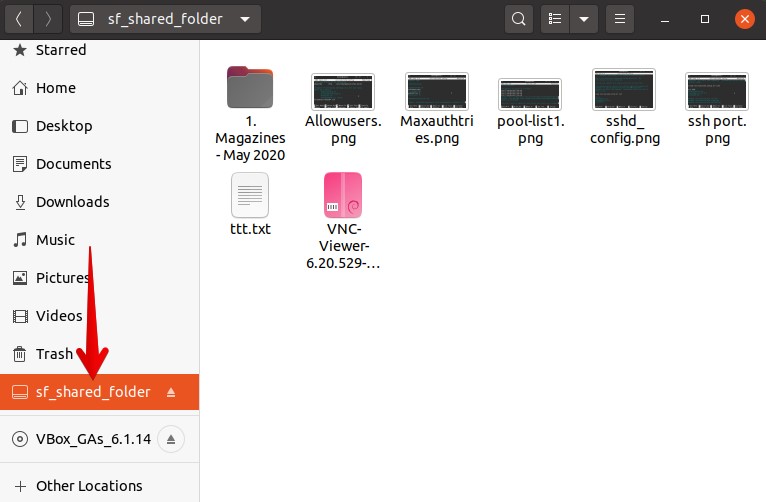Select sf_shared_folder in the sidebar
The width and height of the screenshot is (766, 502).
[x=100, y=392]
